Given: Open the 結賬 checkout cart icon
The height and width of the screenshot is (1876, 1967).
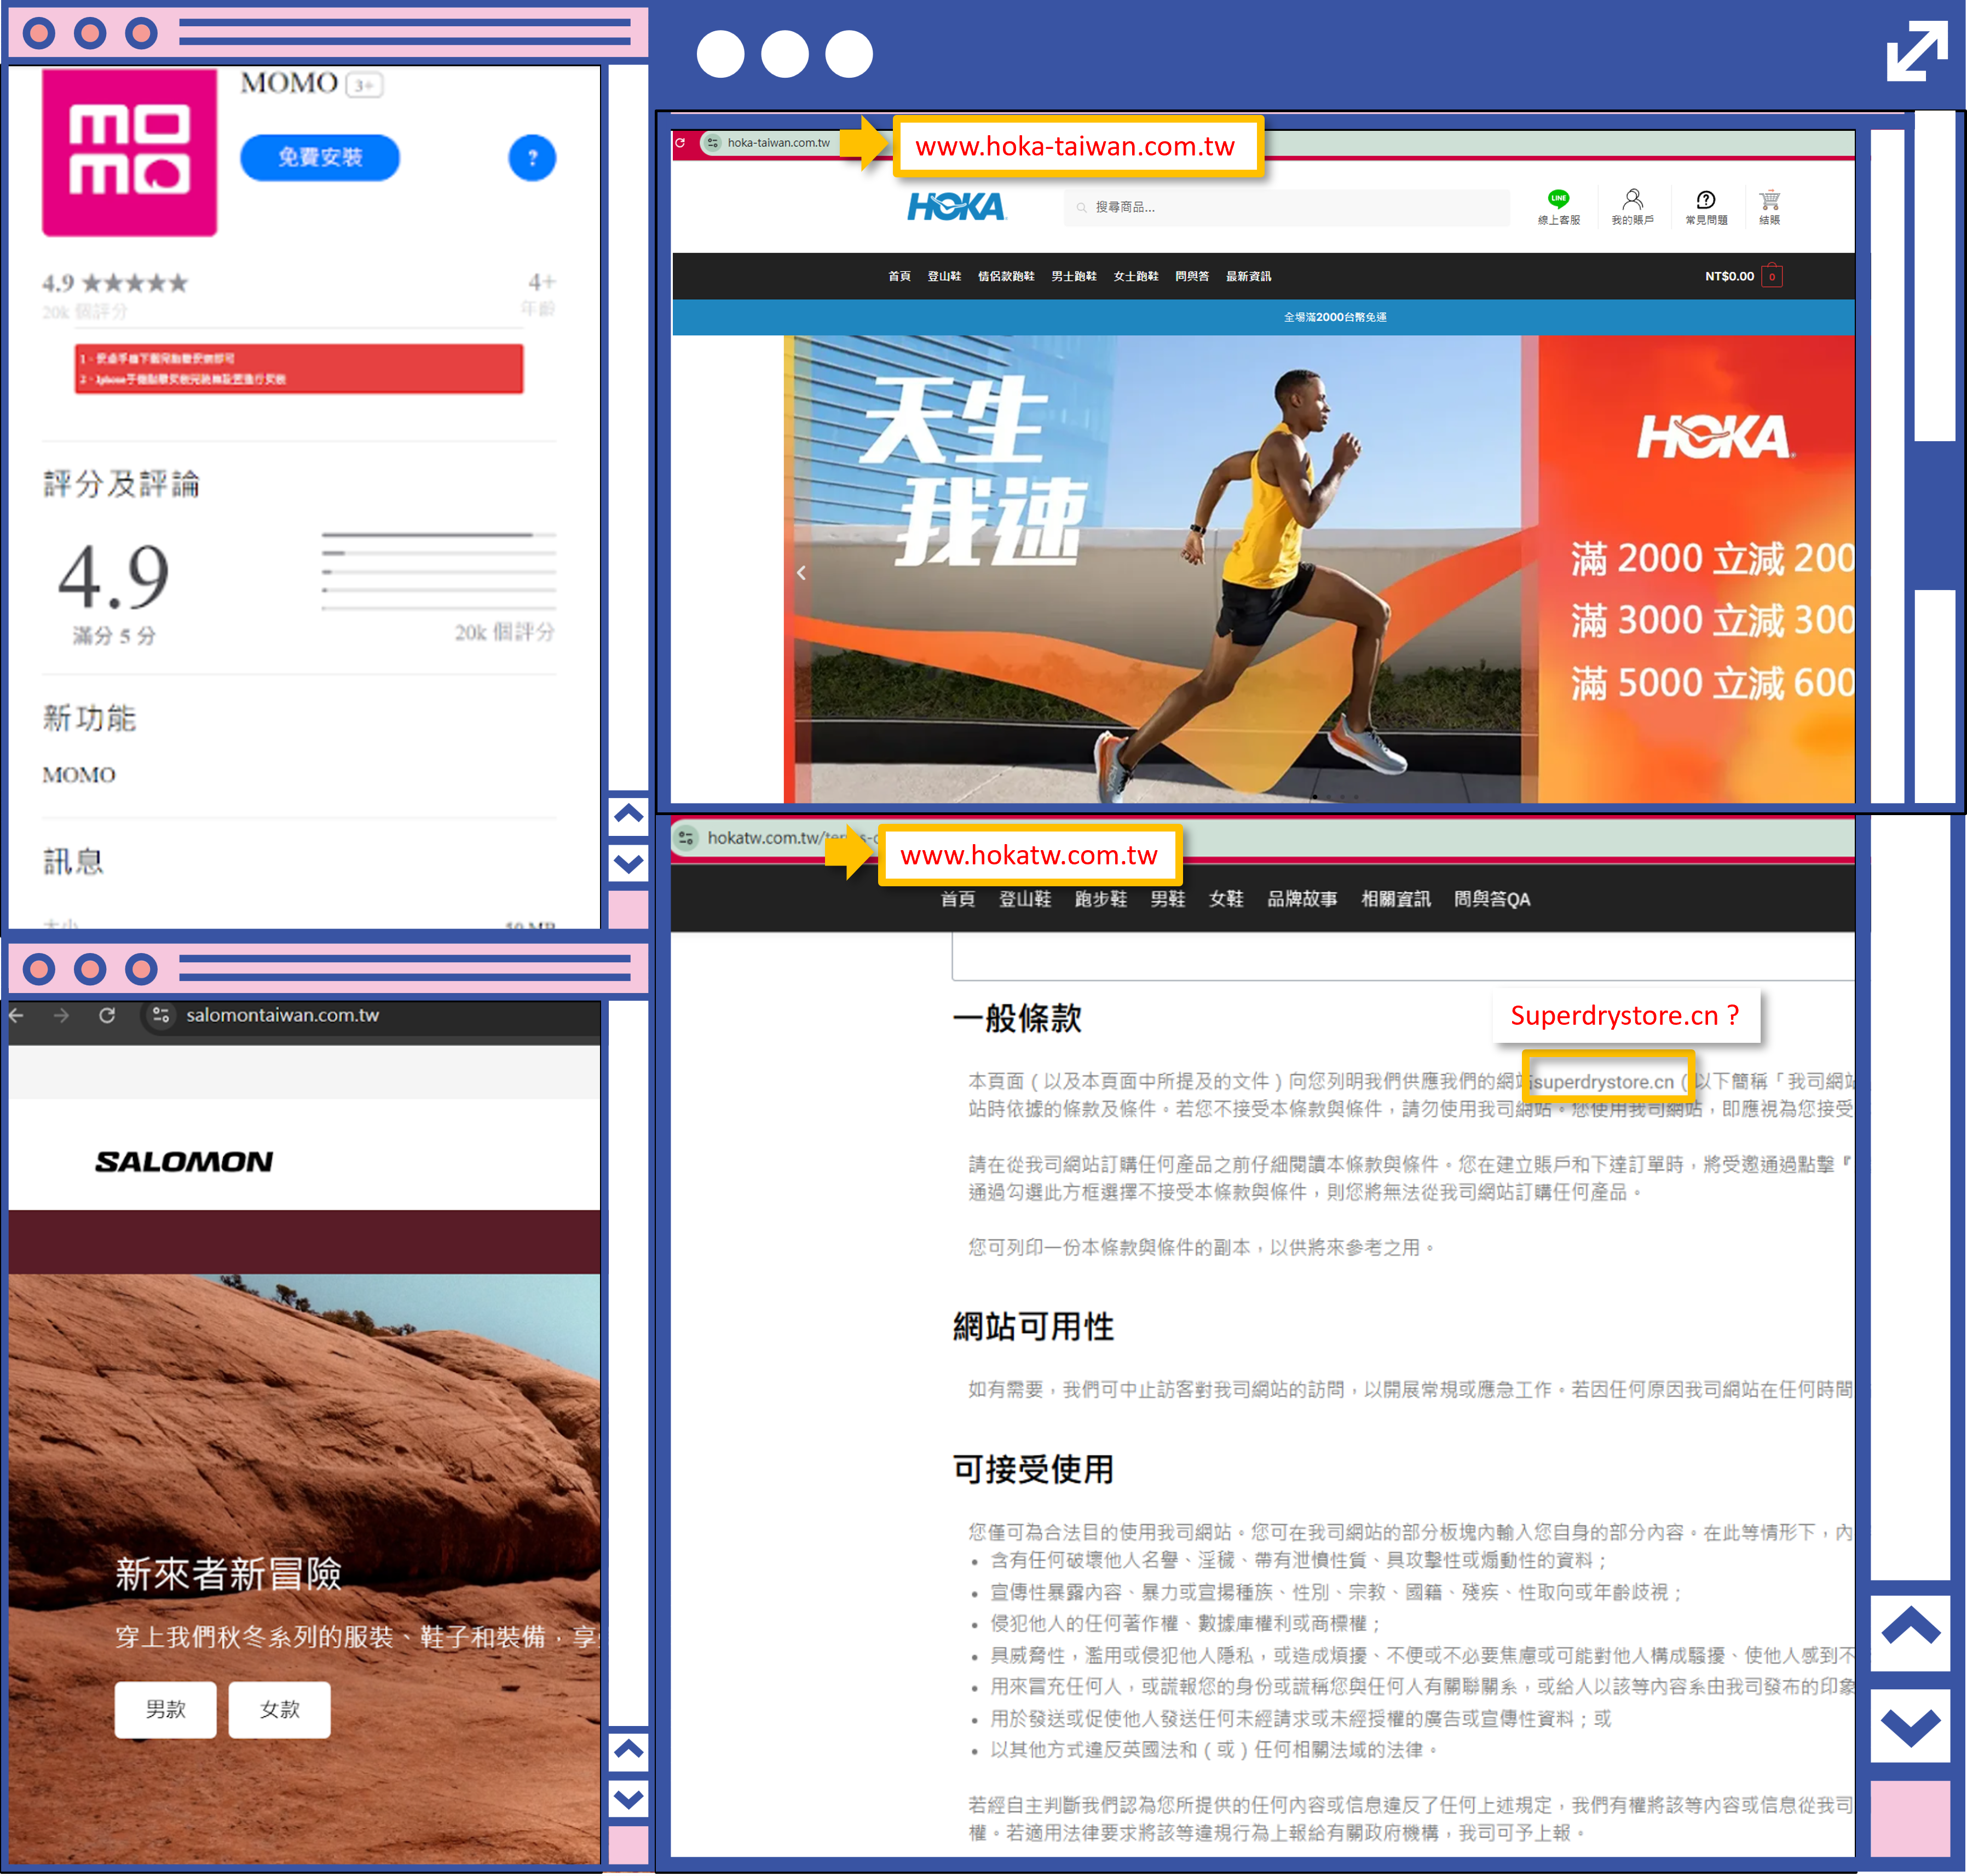Looking at the screenshot, I should click(x=1769, y=207).
